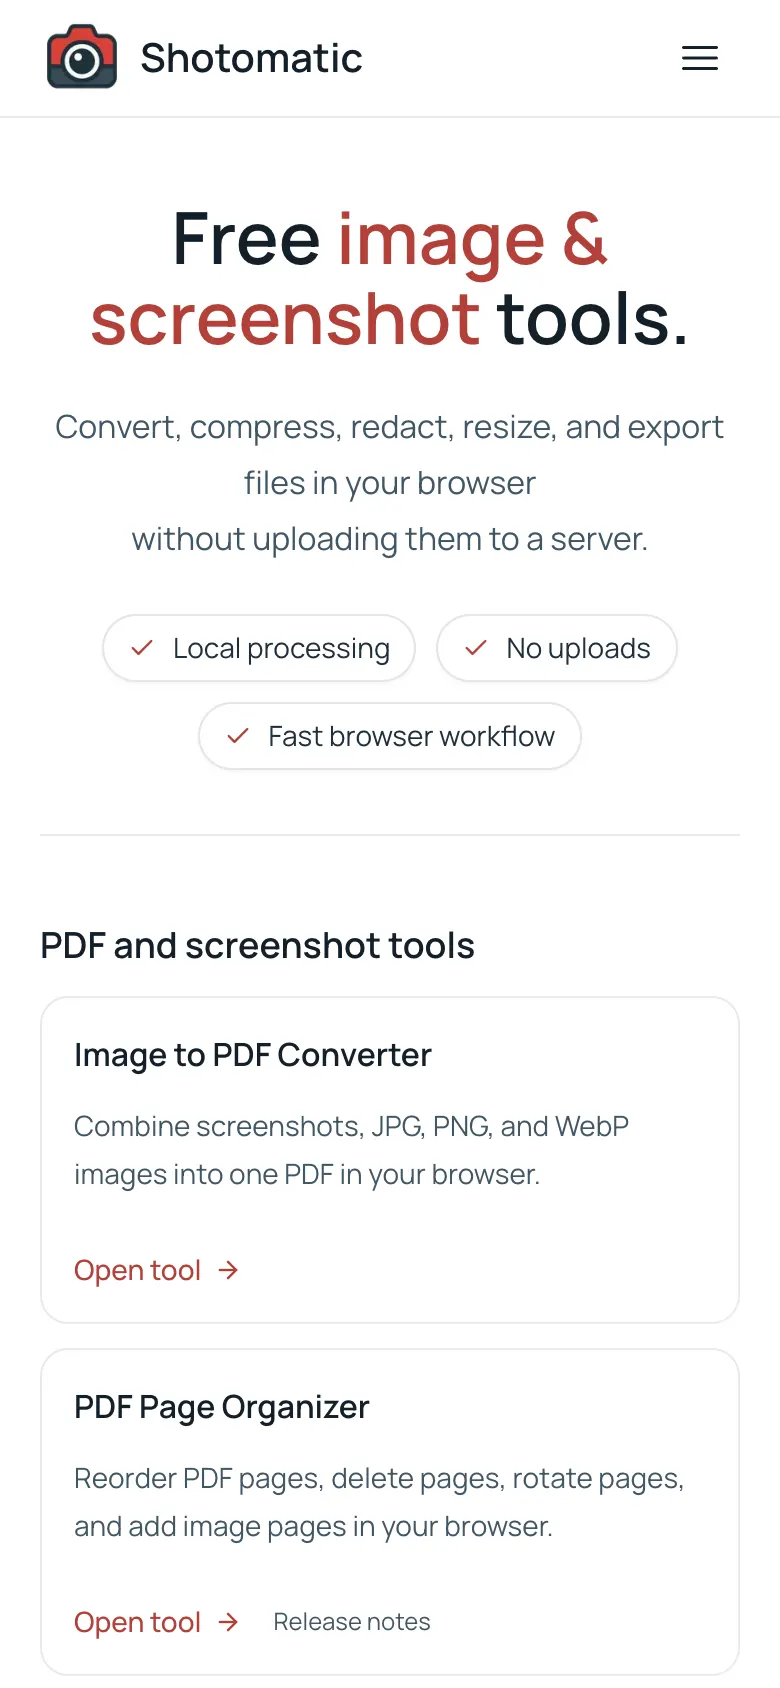Click the checkmark icon beside No uploads
Screen dimensions: 780x1688
pyautogui.click(x=476, y=648)
